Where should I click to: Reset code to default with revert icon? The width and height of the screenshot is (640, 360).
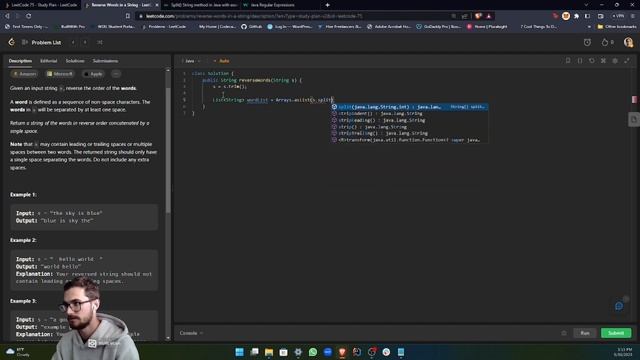(x=591, y=60)
